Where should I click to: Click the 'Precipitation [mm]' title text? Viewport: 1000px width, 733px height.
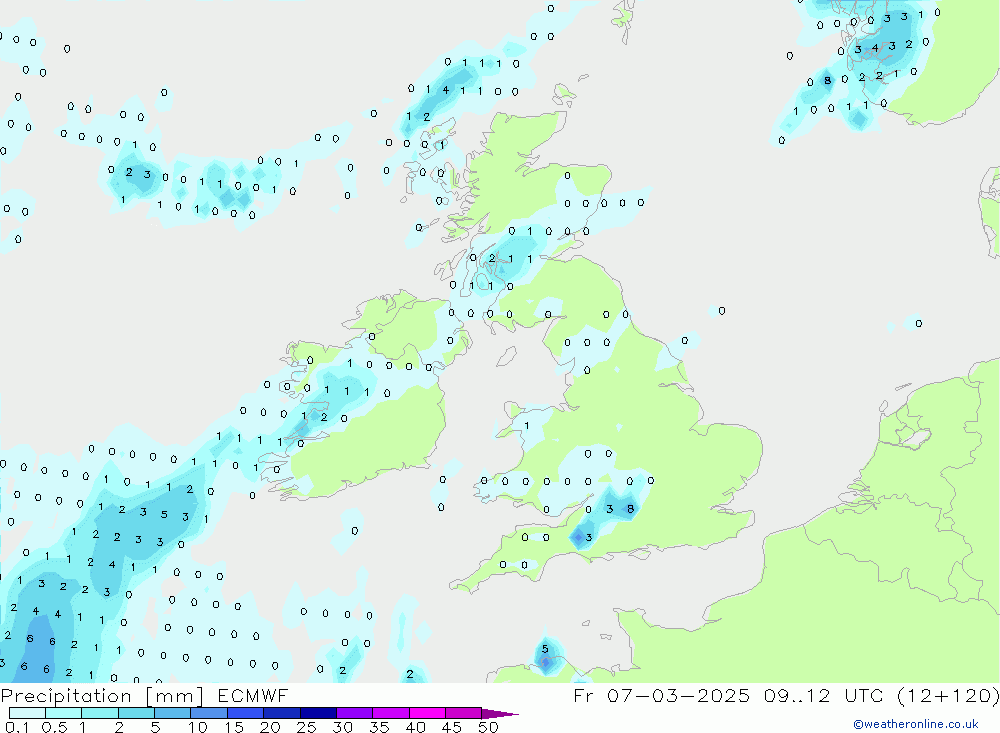click(x=102, y=696)
